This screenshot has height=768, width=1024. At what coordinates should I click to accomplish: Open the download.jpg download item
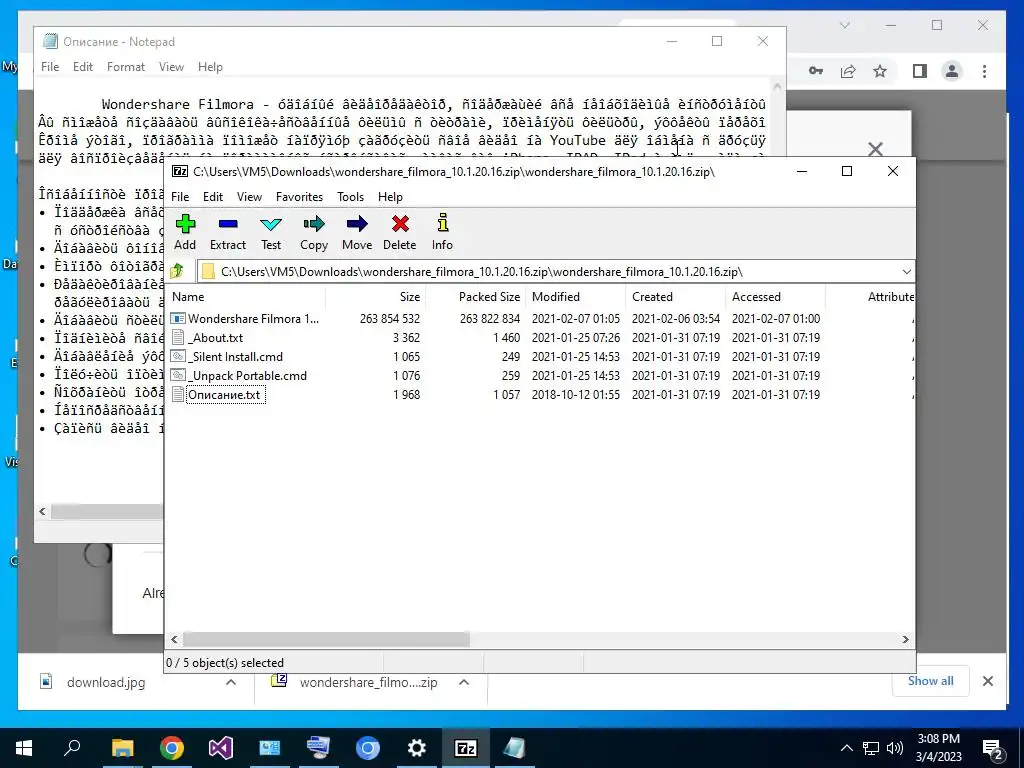(105, 682)
